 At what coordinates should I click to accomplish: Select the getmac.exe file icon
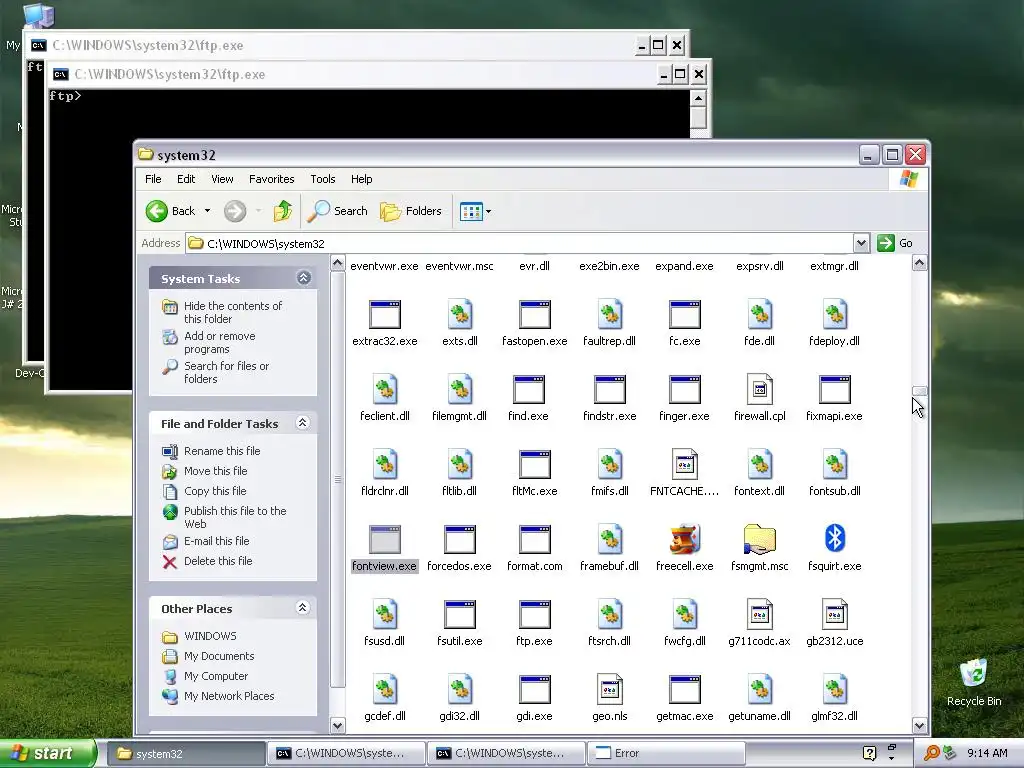(x=684, y=690)
